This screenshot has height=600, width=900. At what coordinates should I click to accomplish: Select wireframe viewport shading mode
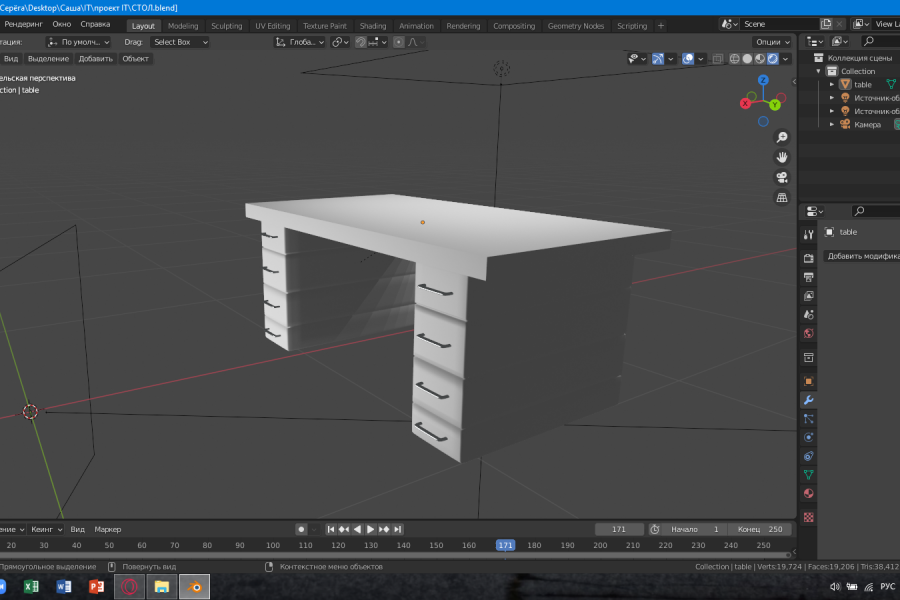(x=734, y=59)
